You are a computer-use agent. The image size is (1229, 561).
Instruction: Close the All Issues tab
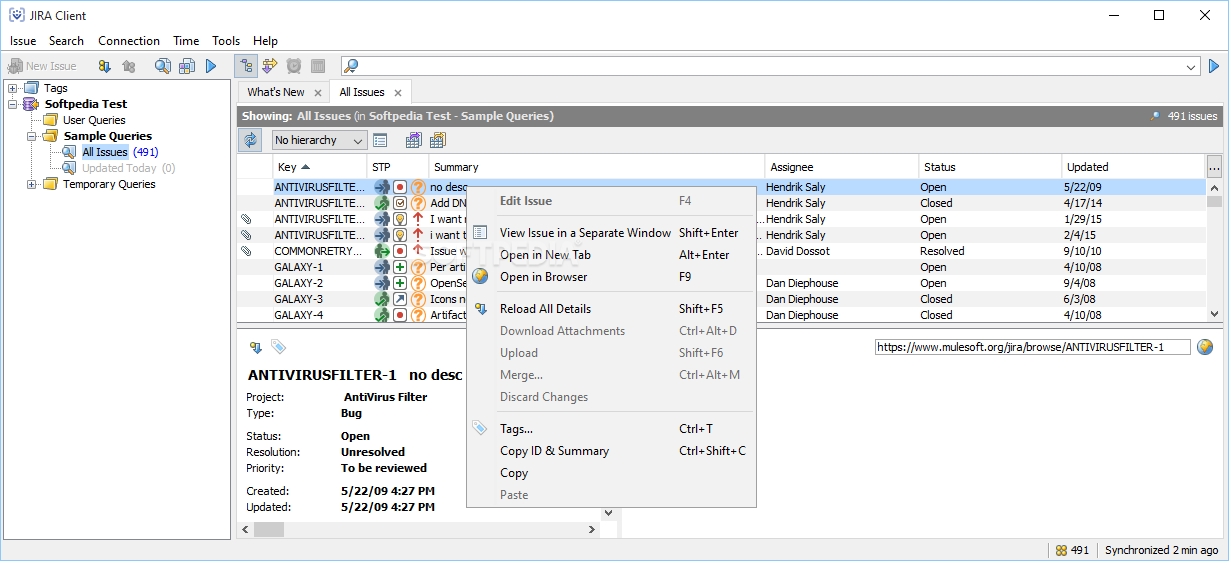click(398, 93)
